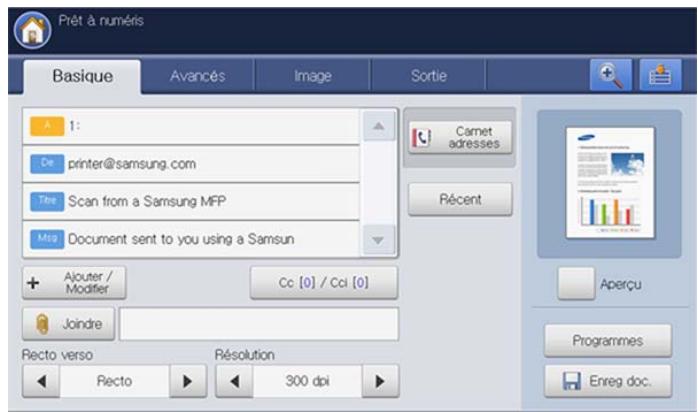Open Carnet adresses address book
Image resolution: width=698 pixels, height=412 pixels.
[460, 137]
